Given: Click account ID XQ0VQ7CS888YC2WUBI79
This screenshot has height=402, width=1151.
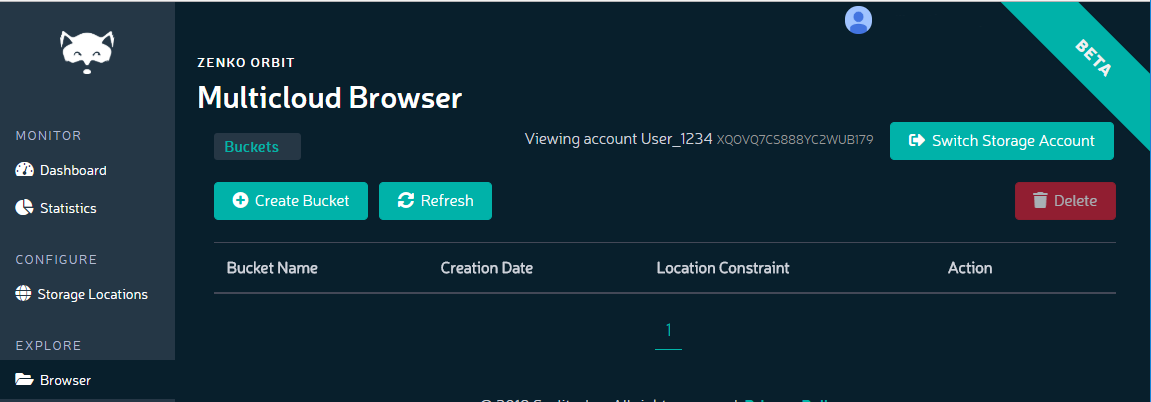Looking at the screenshot, I should tap(795, 139).
